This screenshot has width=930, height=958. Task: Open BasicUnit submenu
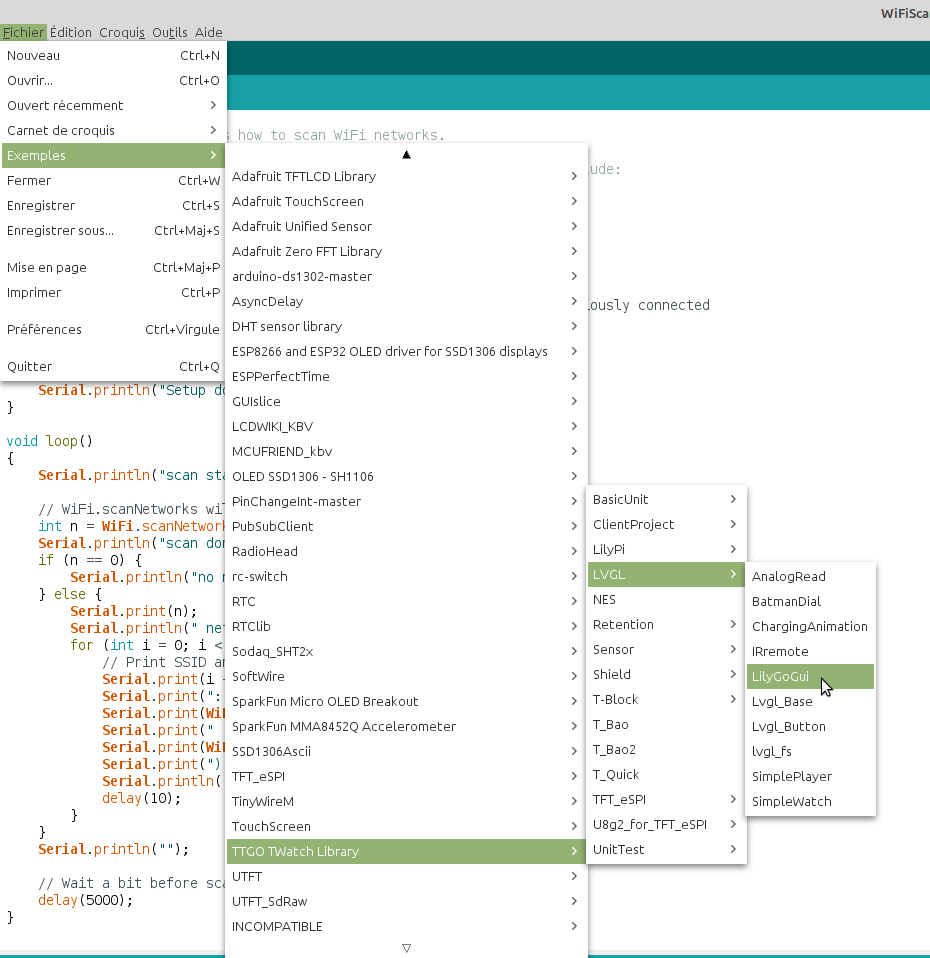tap(666, 500)
